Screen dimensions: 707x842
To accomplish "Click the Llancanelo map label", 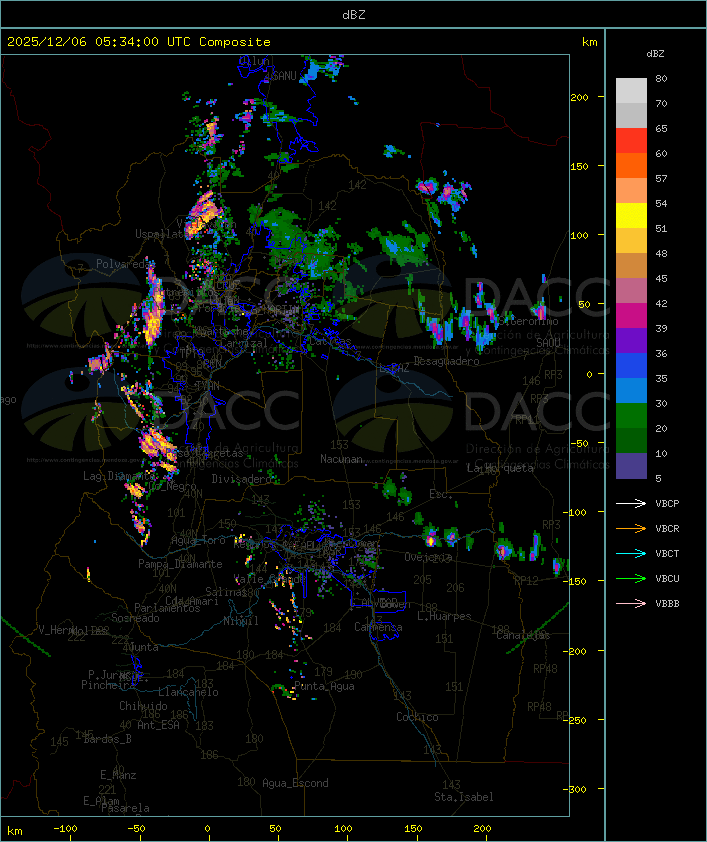I will [188, 692].
